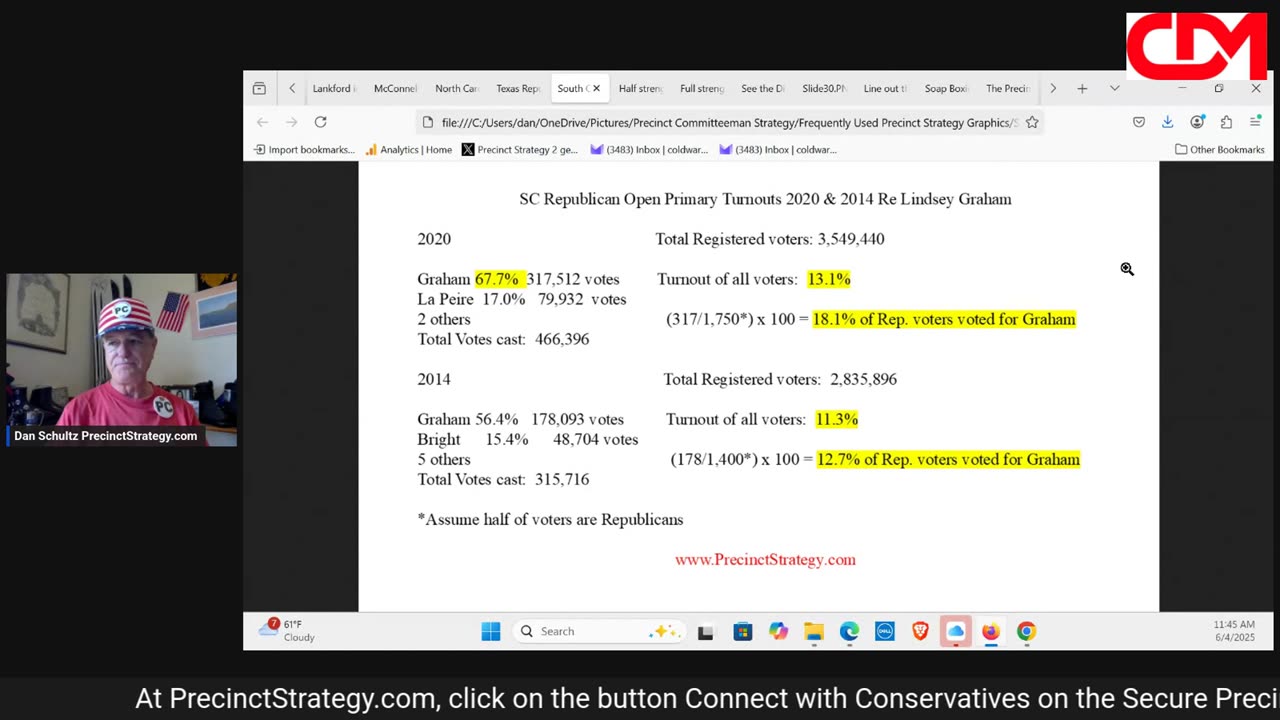Open Brave browser from taskbar
This screenshot has width=1280, height=720.
(x=920, y=631)
